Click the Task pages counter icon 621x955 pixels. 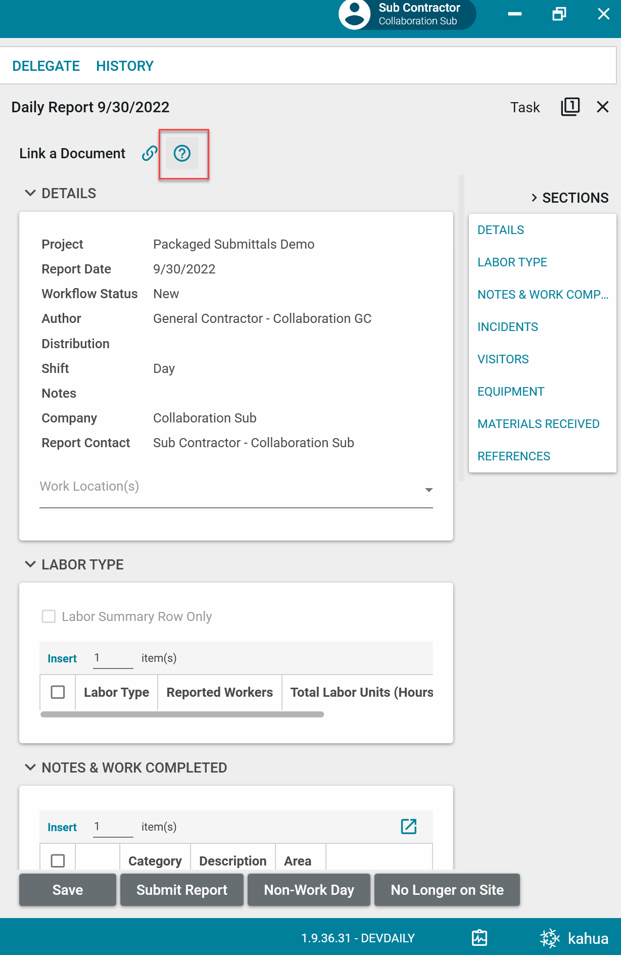570,107
